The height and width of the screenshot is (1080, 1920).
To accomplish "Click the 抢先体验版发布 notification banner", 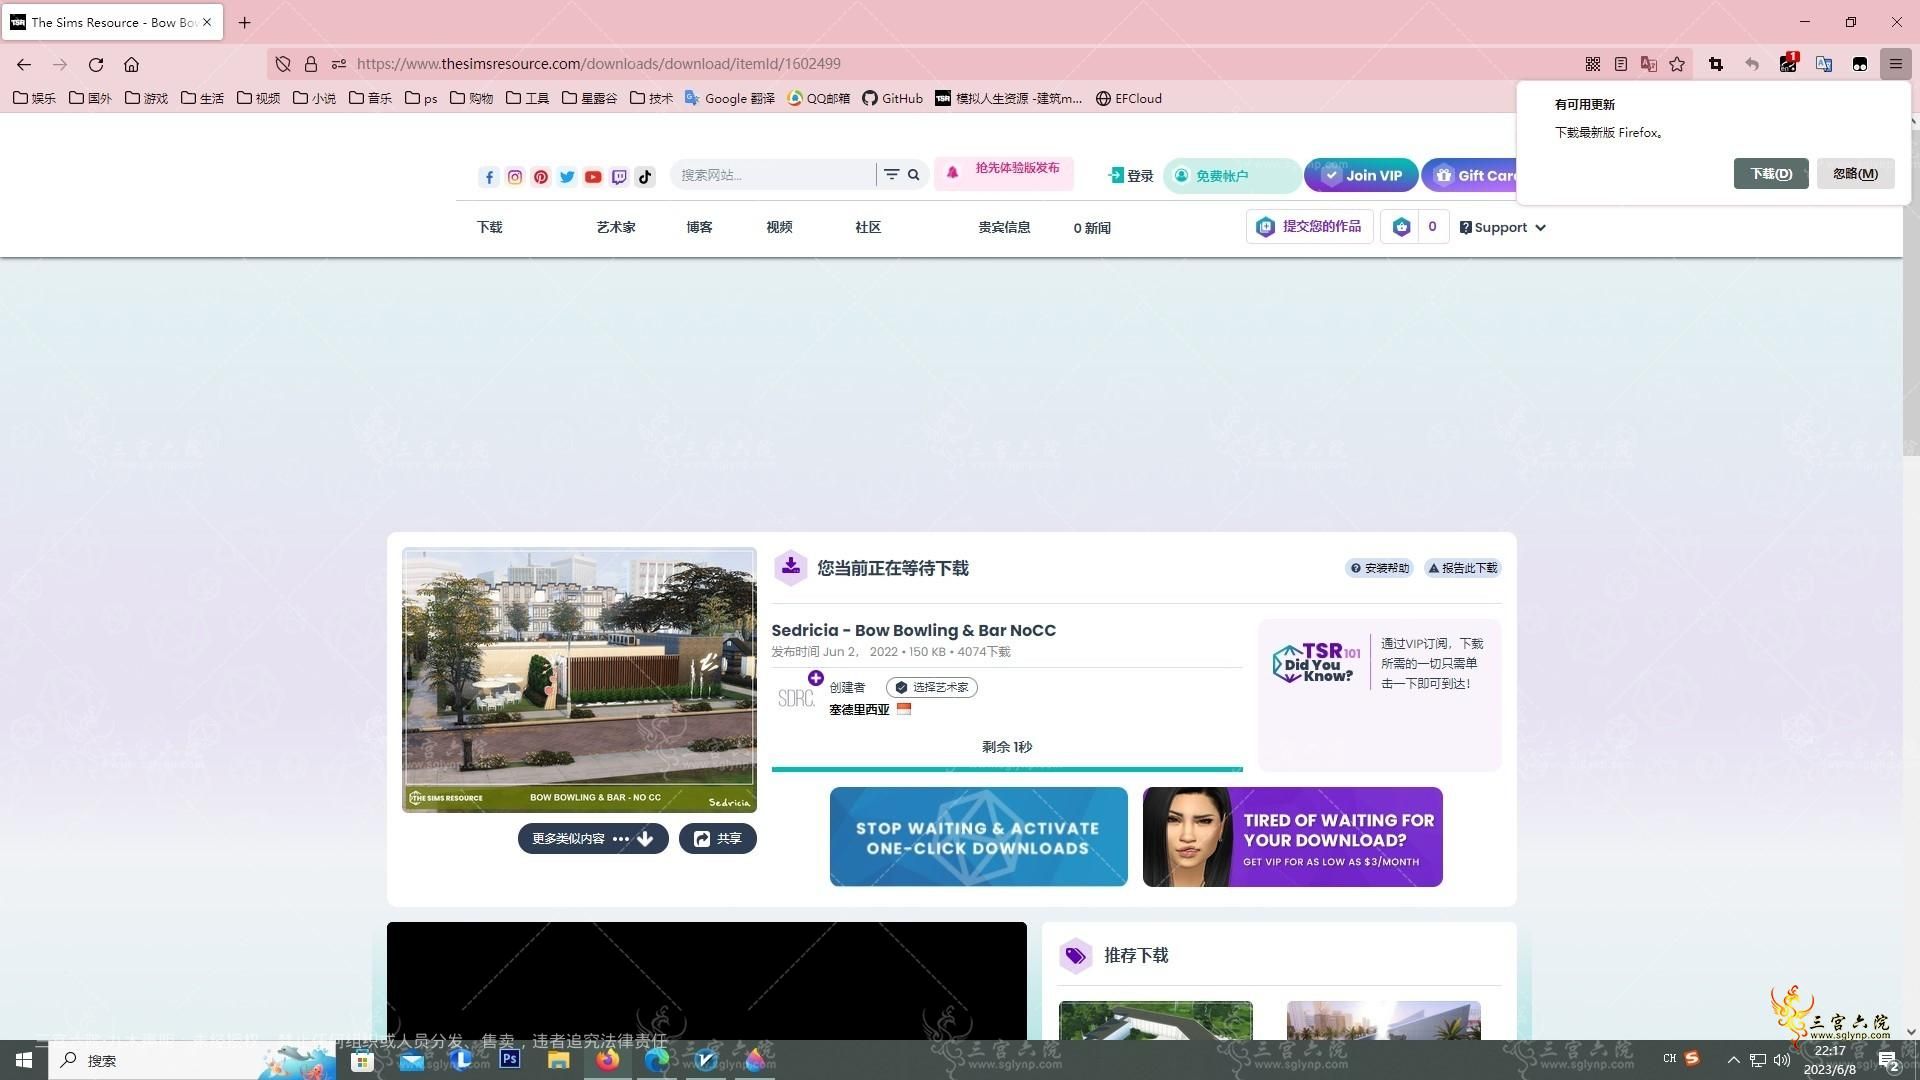I will [x=1004, y=172].
